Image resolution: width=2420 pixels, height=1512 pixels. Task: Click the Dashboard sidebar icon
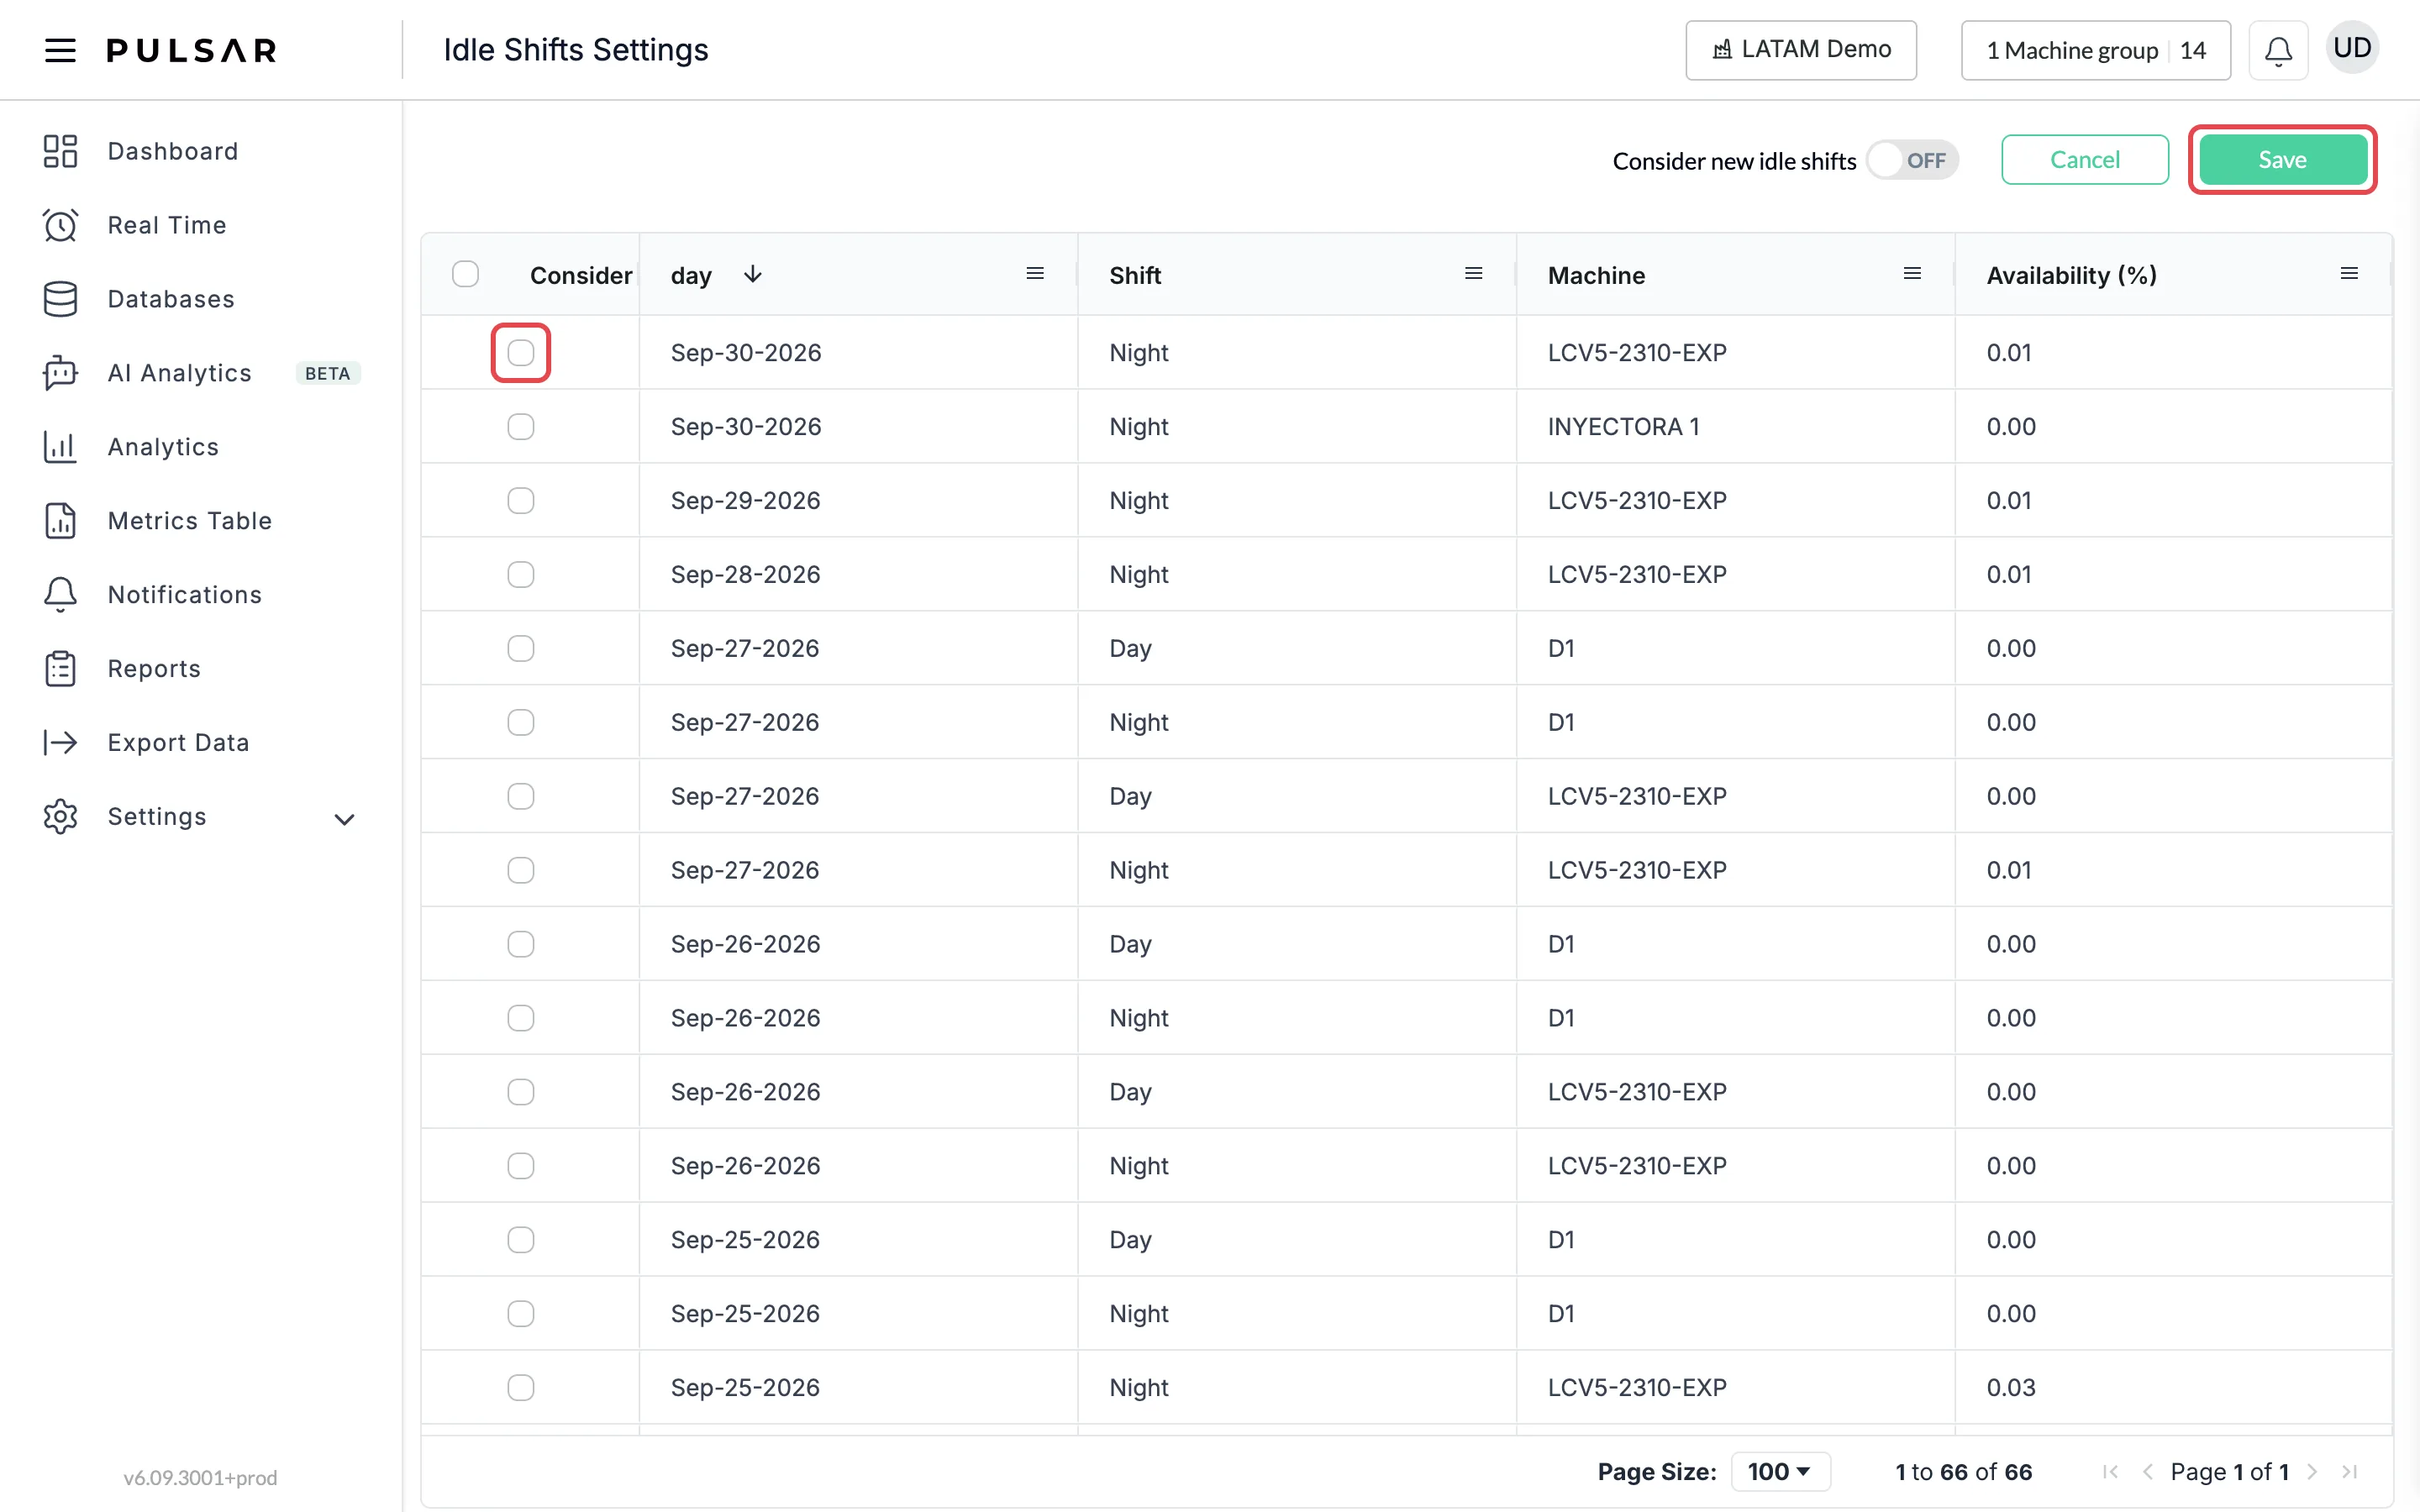pos(60,151)
